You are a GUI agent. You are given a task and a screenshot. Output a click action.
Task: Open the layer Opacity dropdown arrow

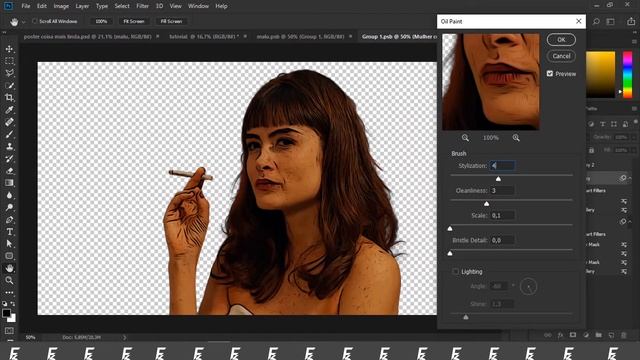633,137
